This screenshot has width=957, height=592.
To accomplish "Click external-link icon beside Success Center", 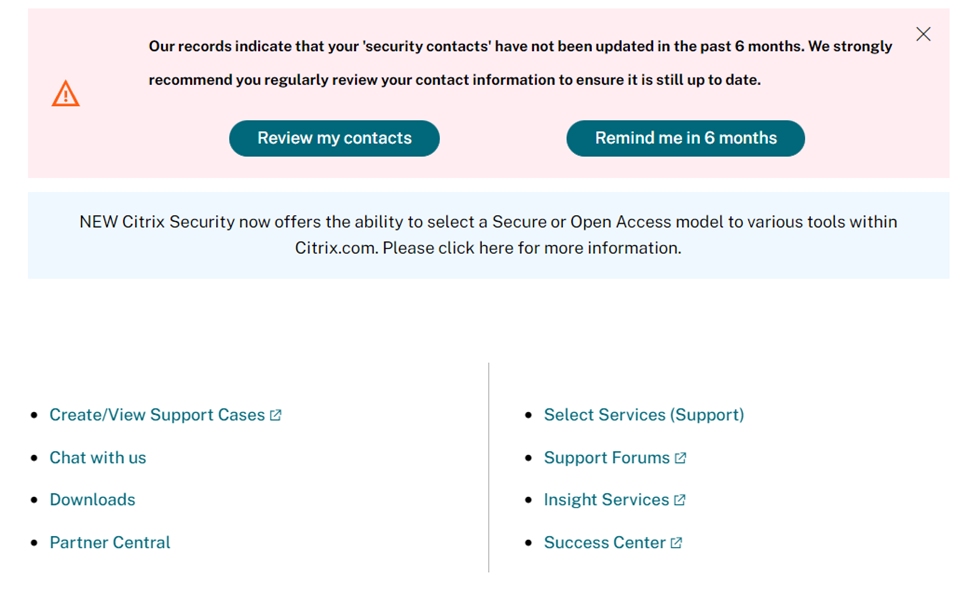I will coord(676,543).
